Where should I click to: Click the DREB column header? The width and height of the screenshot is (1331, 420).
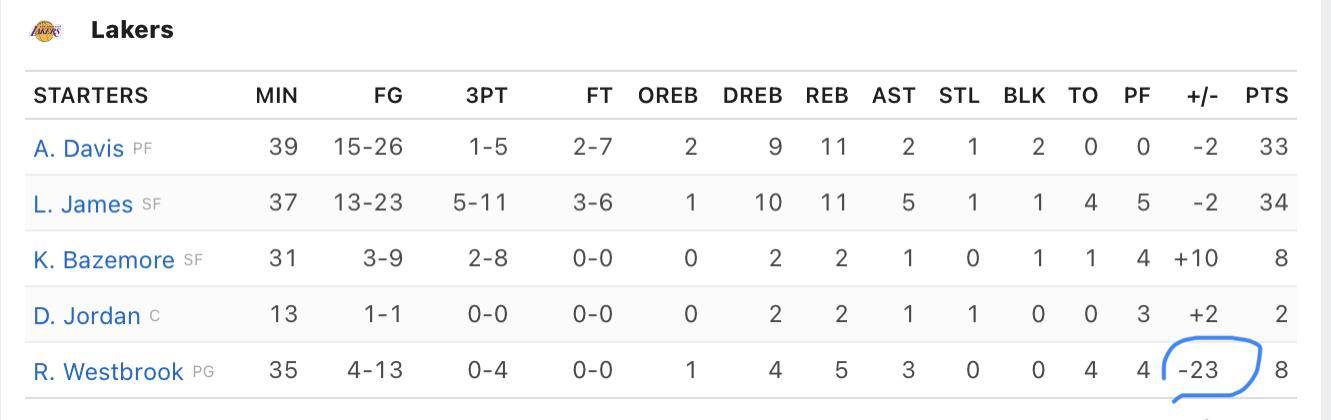point(753,96)
